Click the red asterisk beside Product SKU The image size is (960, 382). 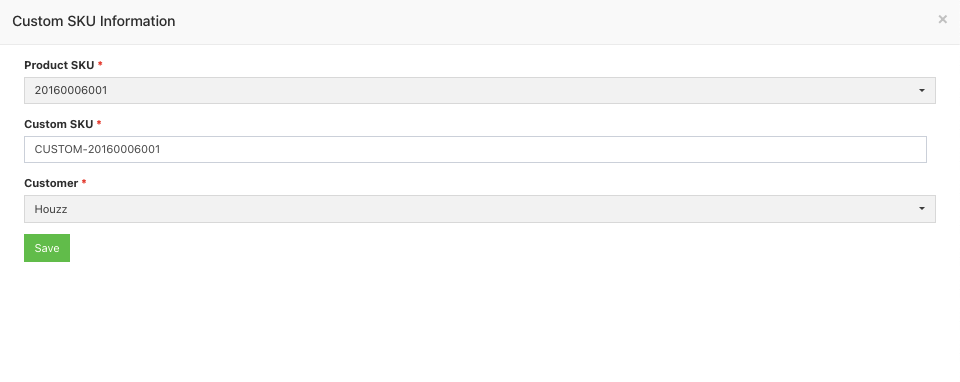coord(100,64)
